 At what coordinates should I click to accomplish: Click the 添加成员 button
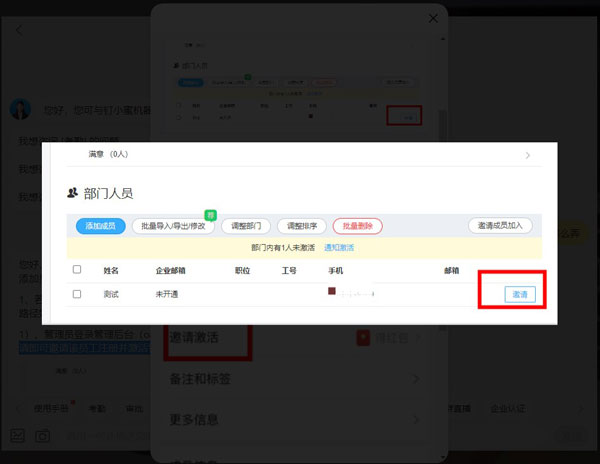[x=99, y=226]
